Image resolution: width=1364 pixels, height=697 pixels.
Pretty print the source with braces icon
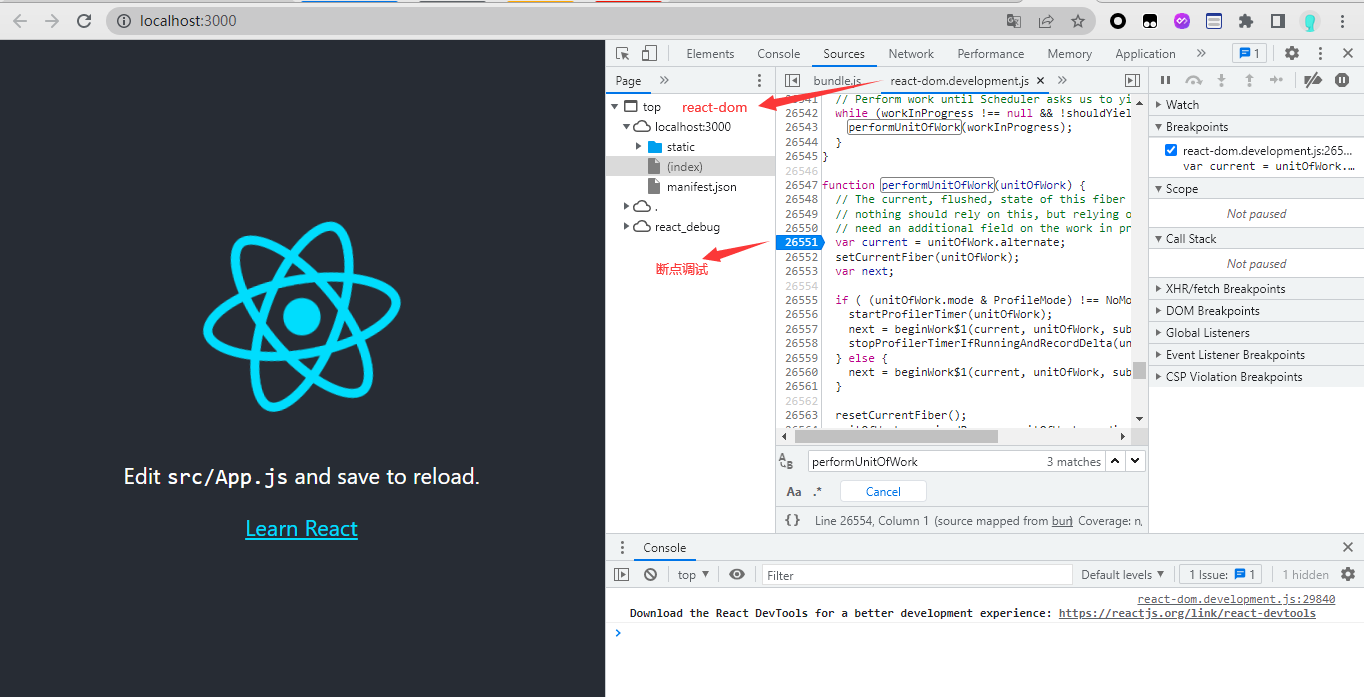792,520
